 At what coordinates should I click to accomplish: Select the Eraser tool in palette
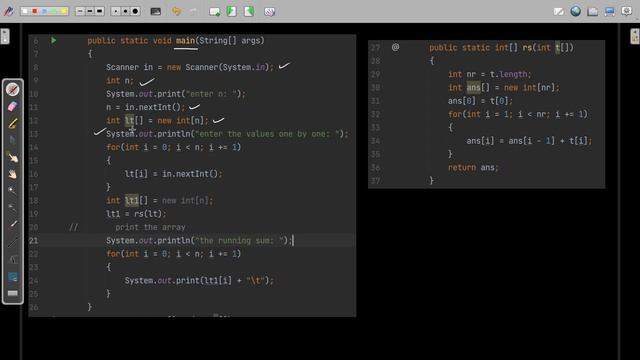(13, 106)
